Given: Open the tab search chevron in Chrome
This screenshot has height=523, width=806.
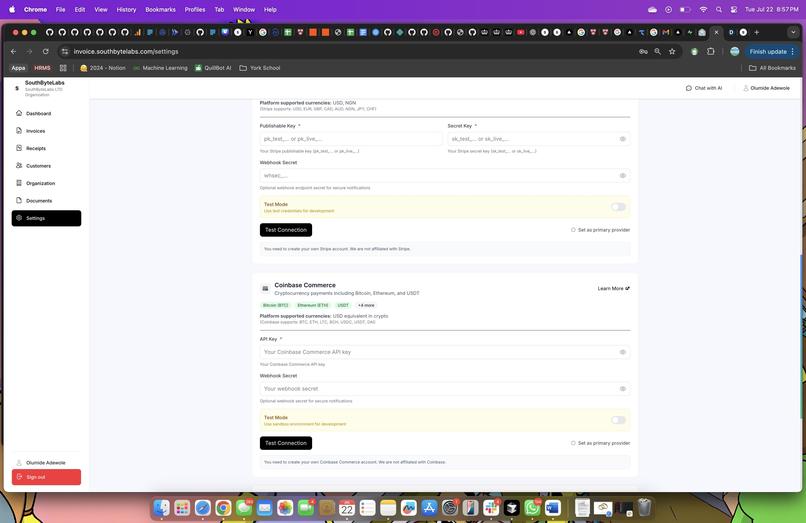Looking at the screenshot, I should coord(793,32).
